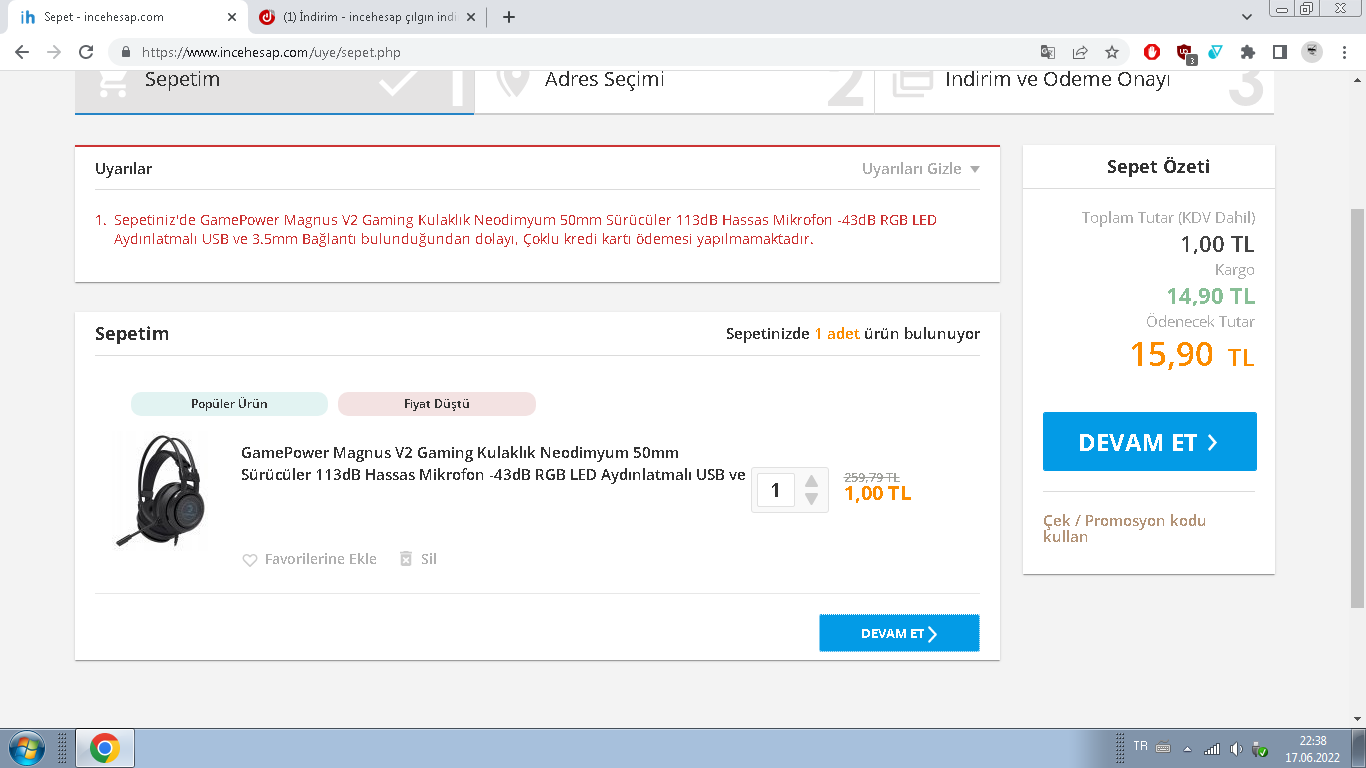This screenshot has width=1366, height=768.
Task: Click the 14,90 TL shipping cost
Action: [x=1210, y=296]
